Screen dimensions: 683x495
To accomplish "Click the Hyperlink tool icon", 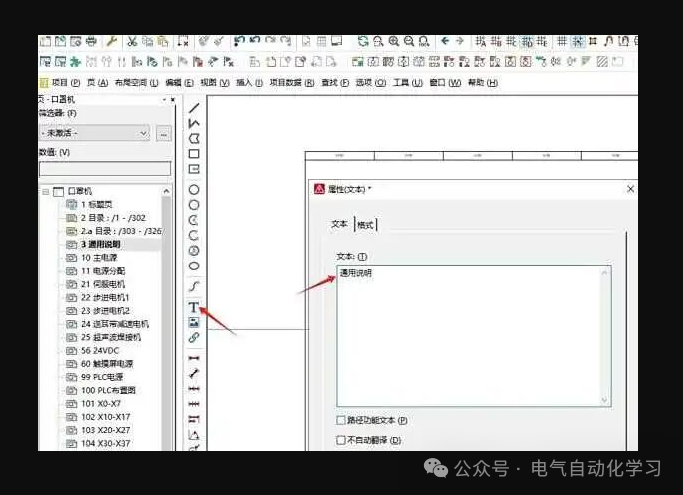I will pyautogui.click(x=194, y=338).
